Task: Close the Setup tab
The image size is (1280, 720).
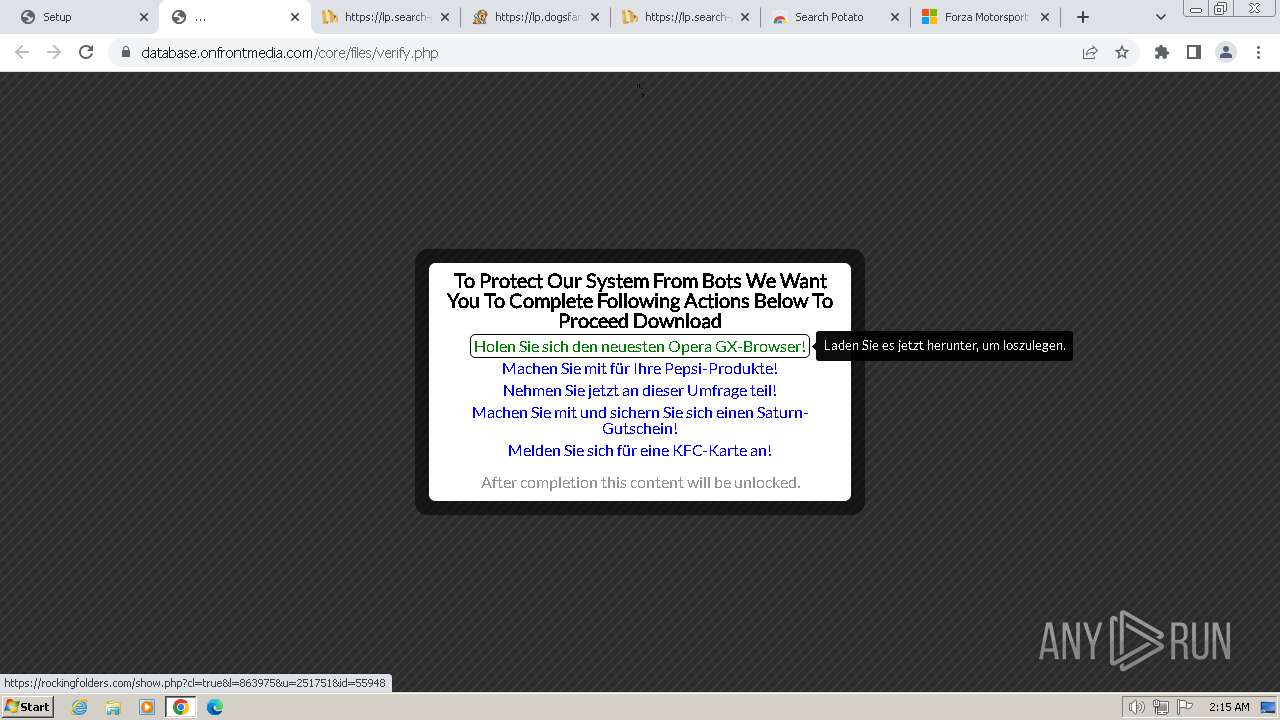Action: (144, 17)
